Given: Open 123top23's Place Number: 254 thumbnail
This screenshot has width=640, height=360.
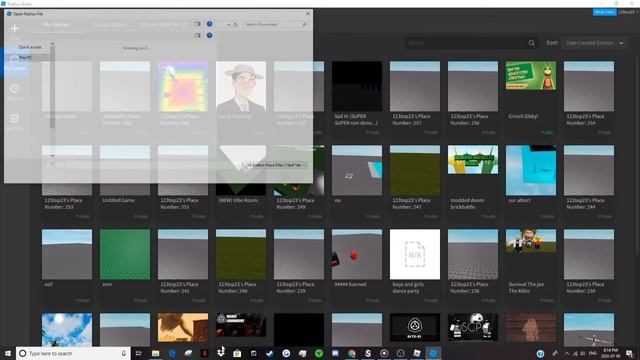Looking at the screenshot, I should click(x=589, y=86).
